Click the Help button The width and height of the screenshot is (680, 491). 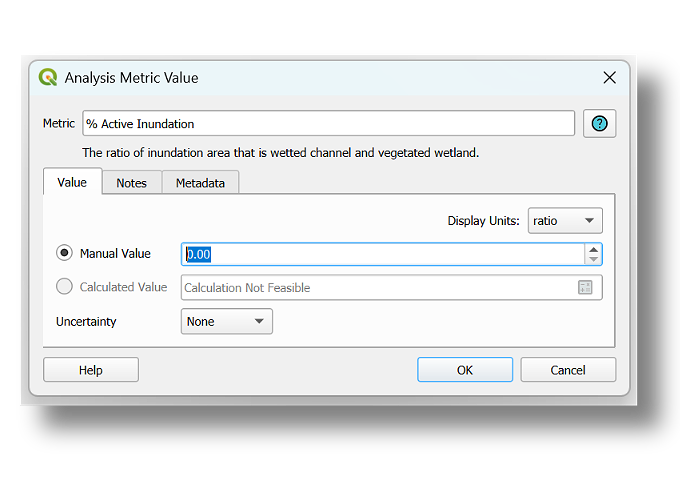(91, 370)
